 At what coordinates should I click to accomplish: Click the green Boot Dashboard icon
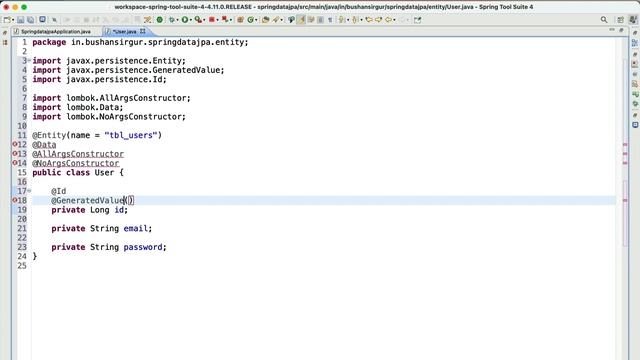160,20
